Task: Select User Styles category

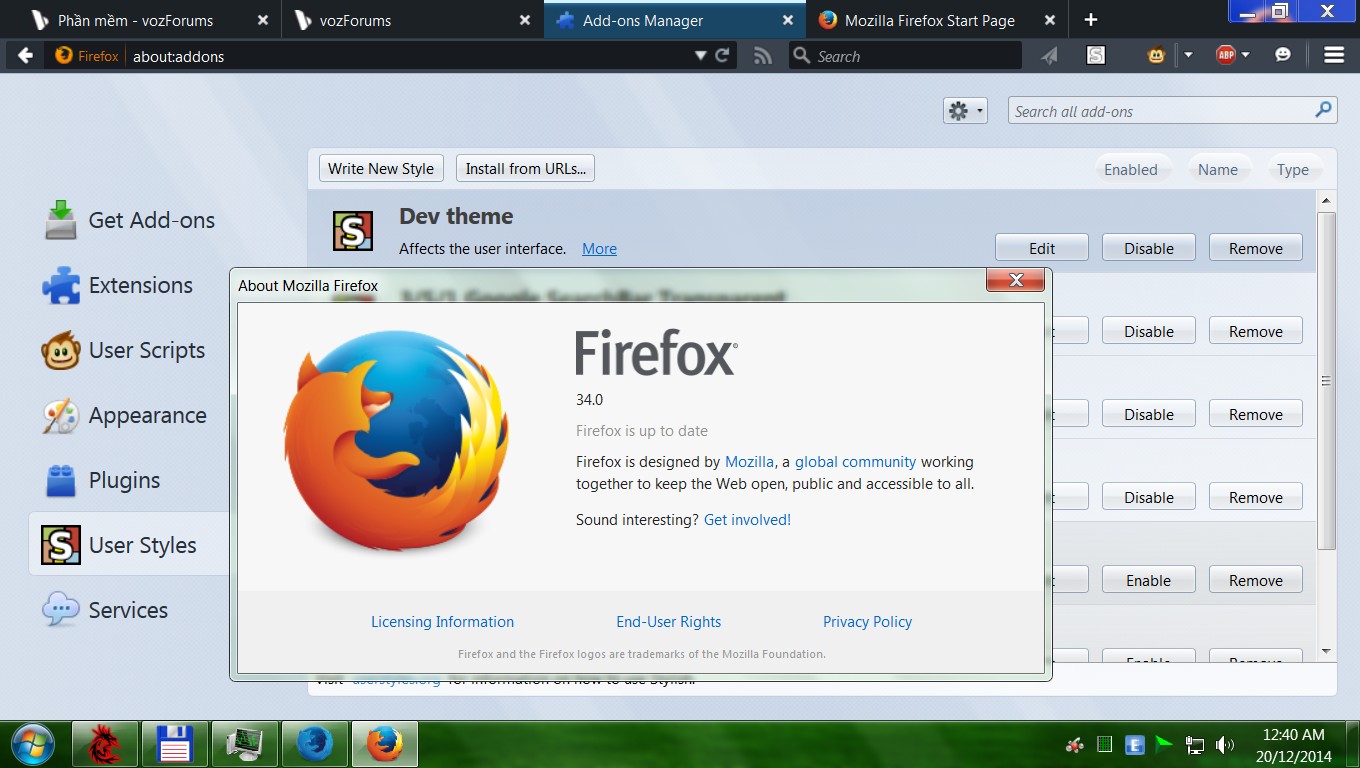Action: coord(130,545)
